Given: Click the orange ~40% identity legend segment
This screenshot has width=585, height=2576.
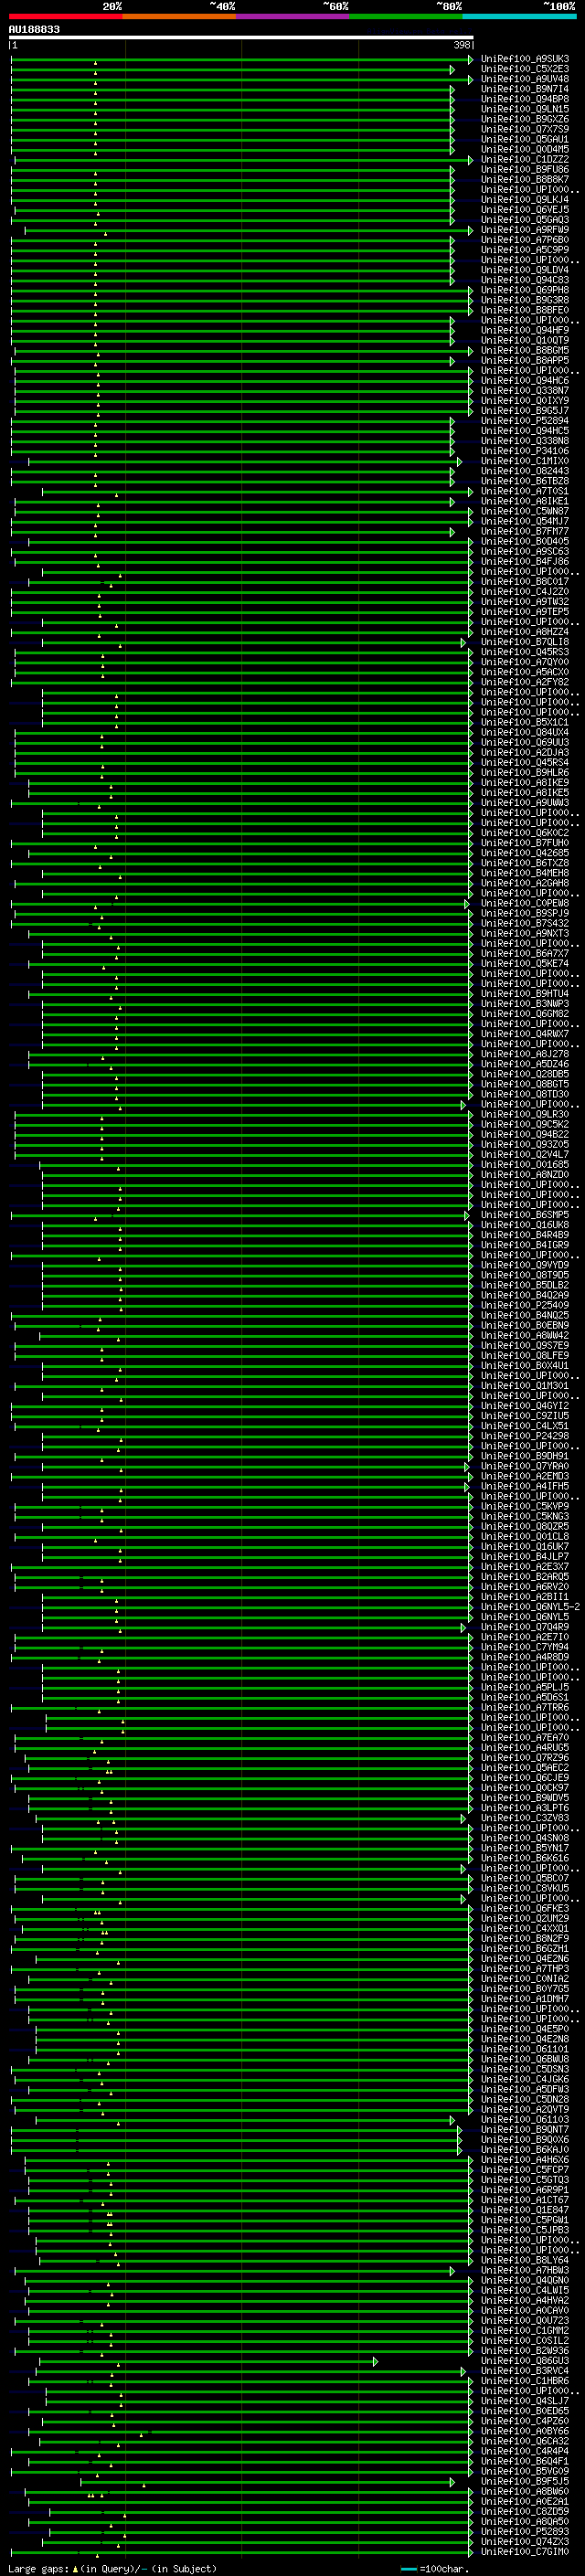Looking at the screenshot, I should pos(179,16).
